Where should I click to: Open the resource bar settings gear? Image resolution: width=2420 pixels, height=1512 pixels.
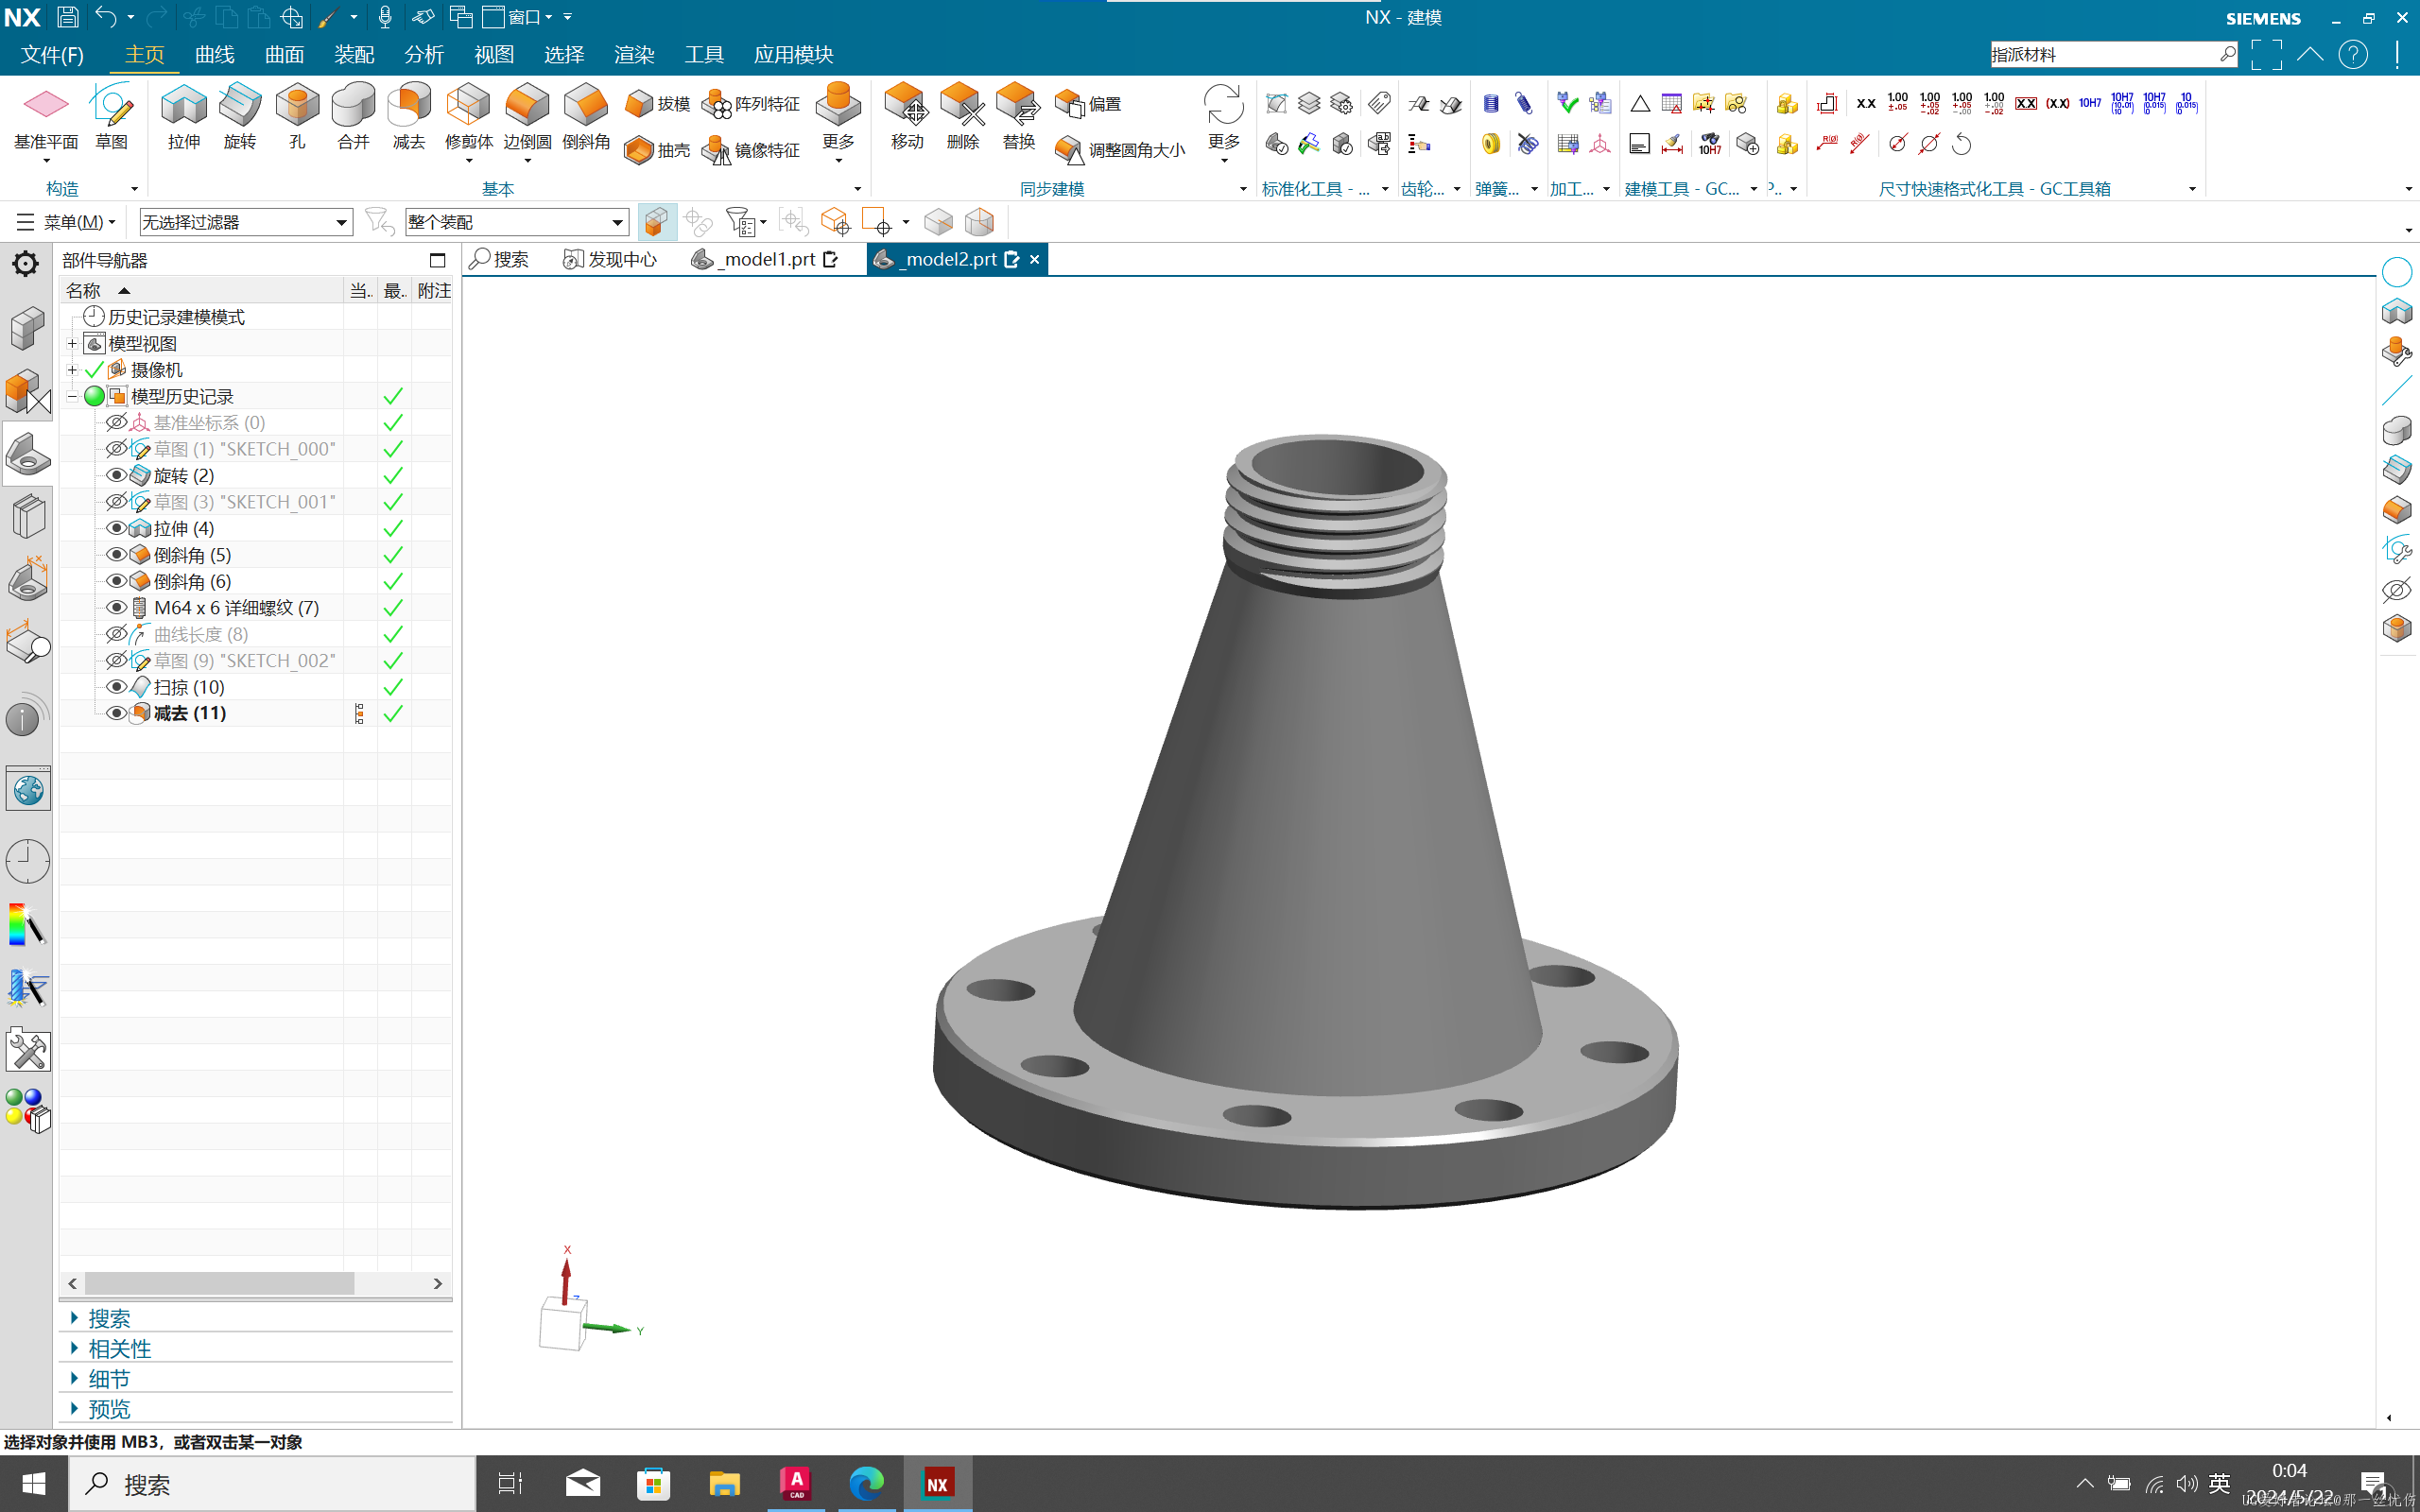pos(26,264)
